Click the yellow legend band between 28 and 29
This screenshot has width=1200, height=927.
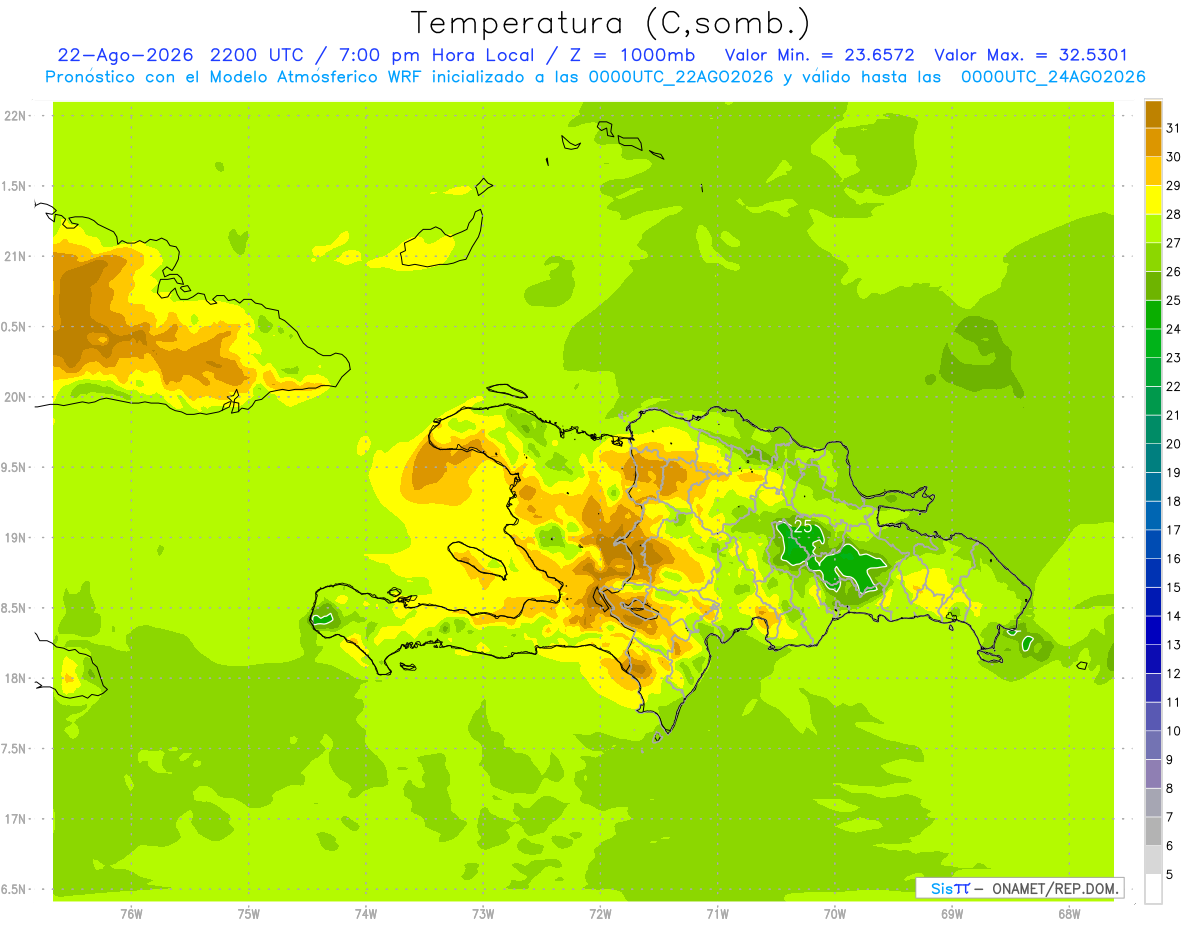1153,200
